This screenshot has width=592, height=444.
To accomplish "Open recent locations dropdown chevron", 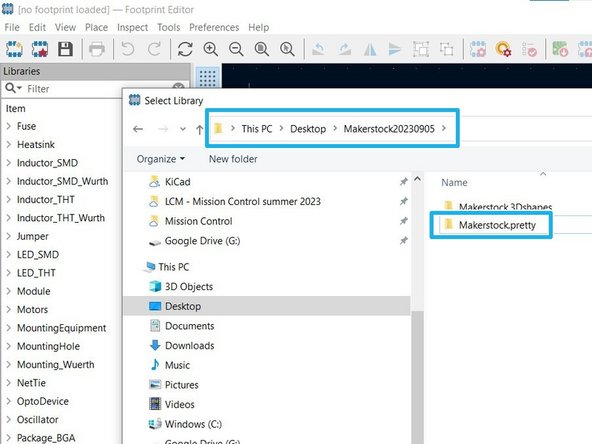I will click(x=183, y=129).
